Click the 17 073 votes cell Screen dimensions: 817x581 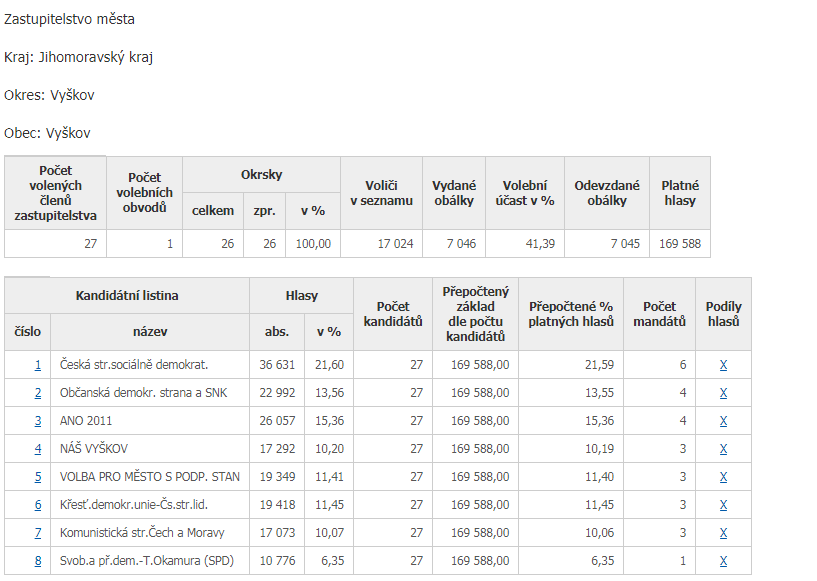point(277,533)
